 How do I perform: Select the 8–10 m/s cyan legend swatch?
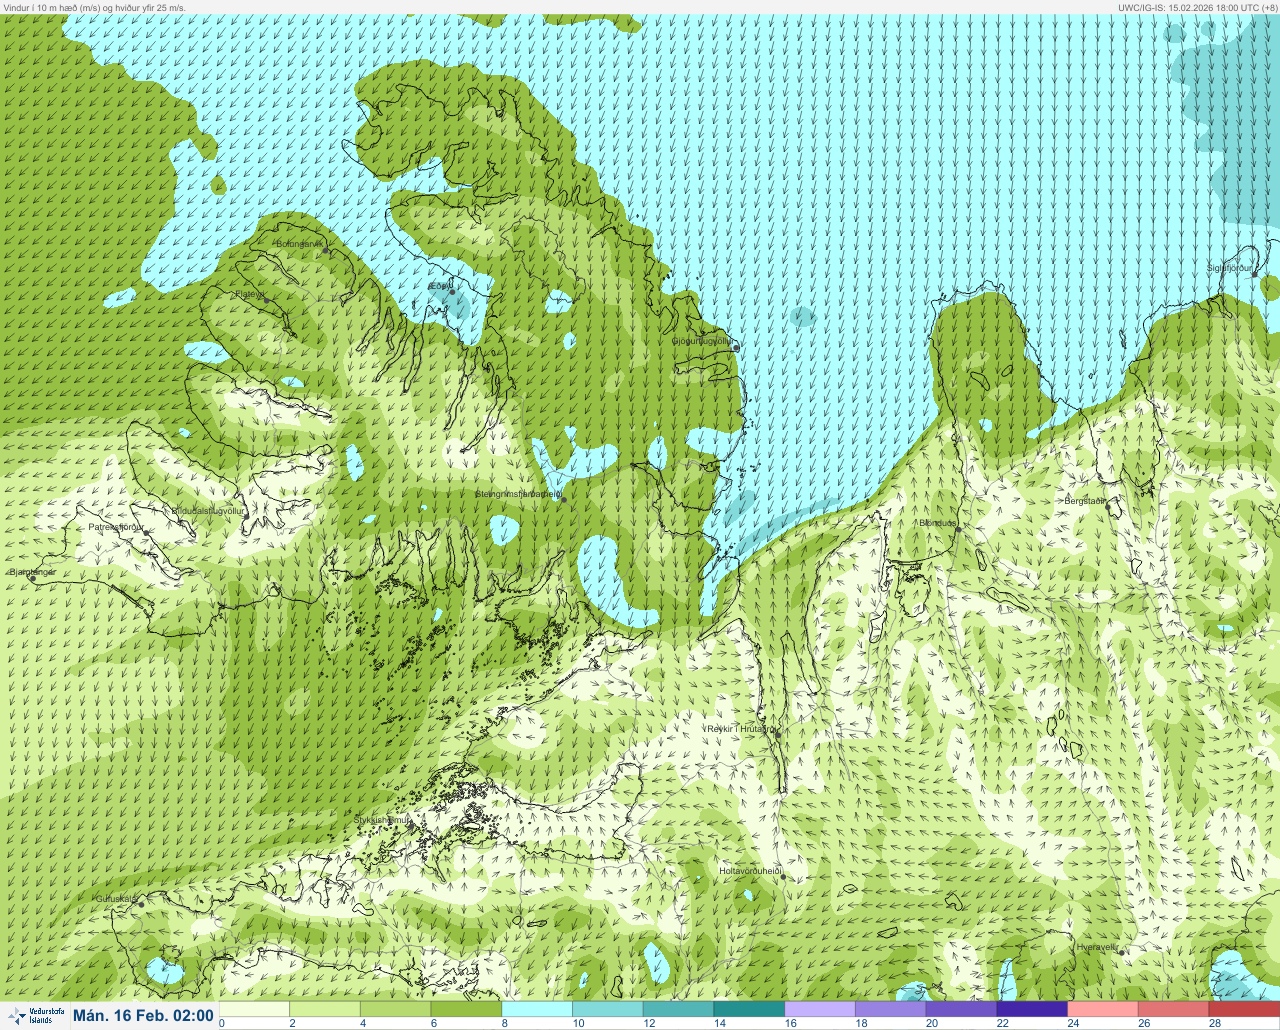(537, 1009)
